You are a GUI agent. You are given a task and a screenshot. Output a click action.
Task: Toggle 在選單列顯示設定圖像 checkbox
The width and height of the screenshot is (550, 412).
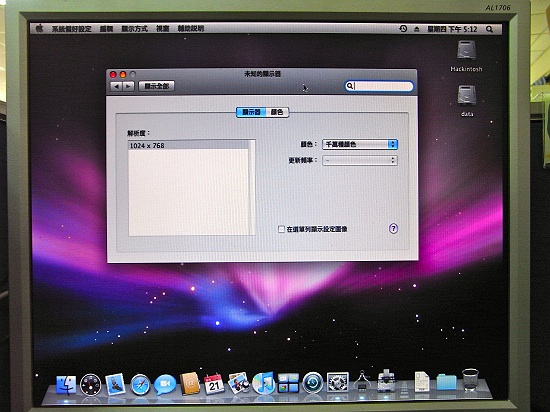281,229
